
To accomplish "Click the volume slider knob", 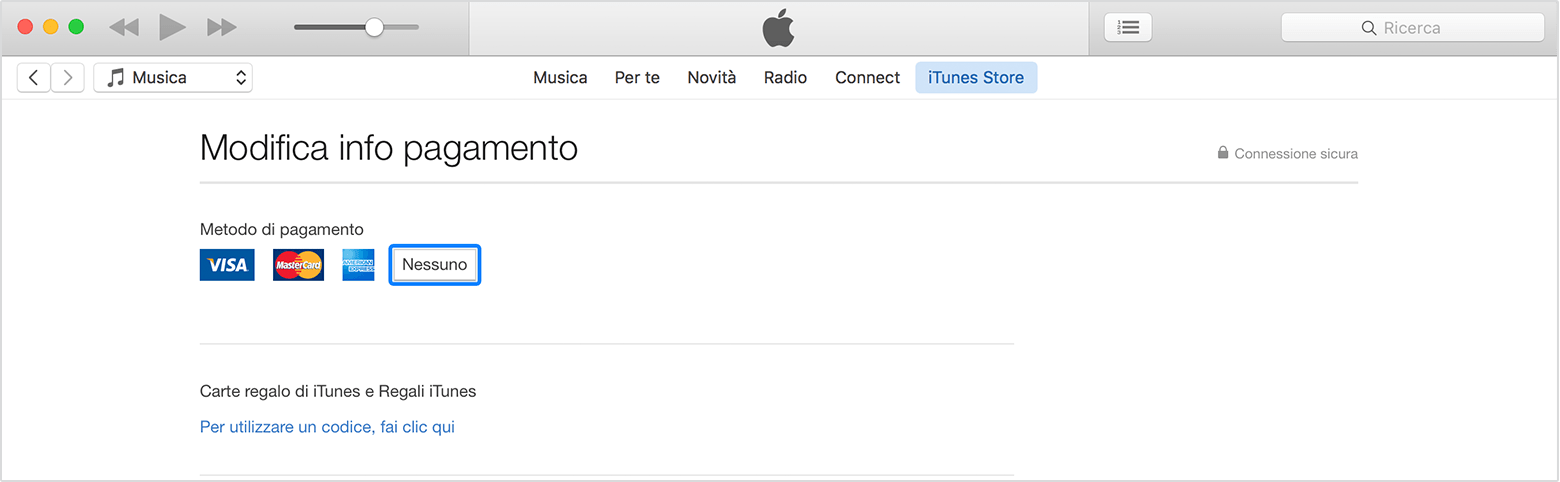I will [374, 28].
